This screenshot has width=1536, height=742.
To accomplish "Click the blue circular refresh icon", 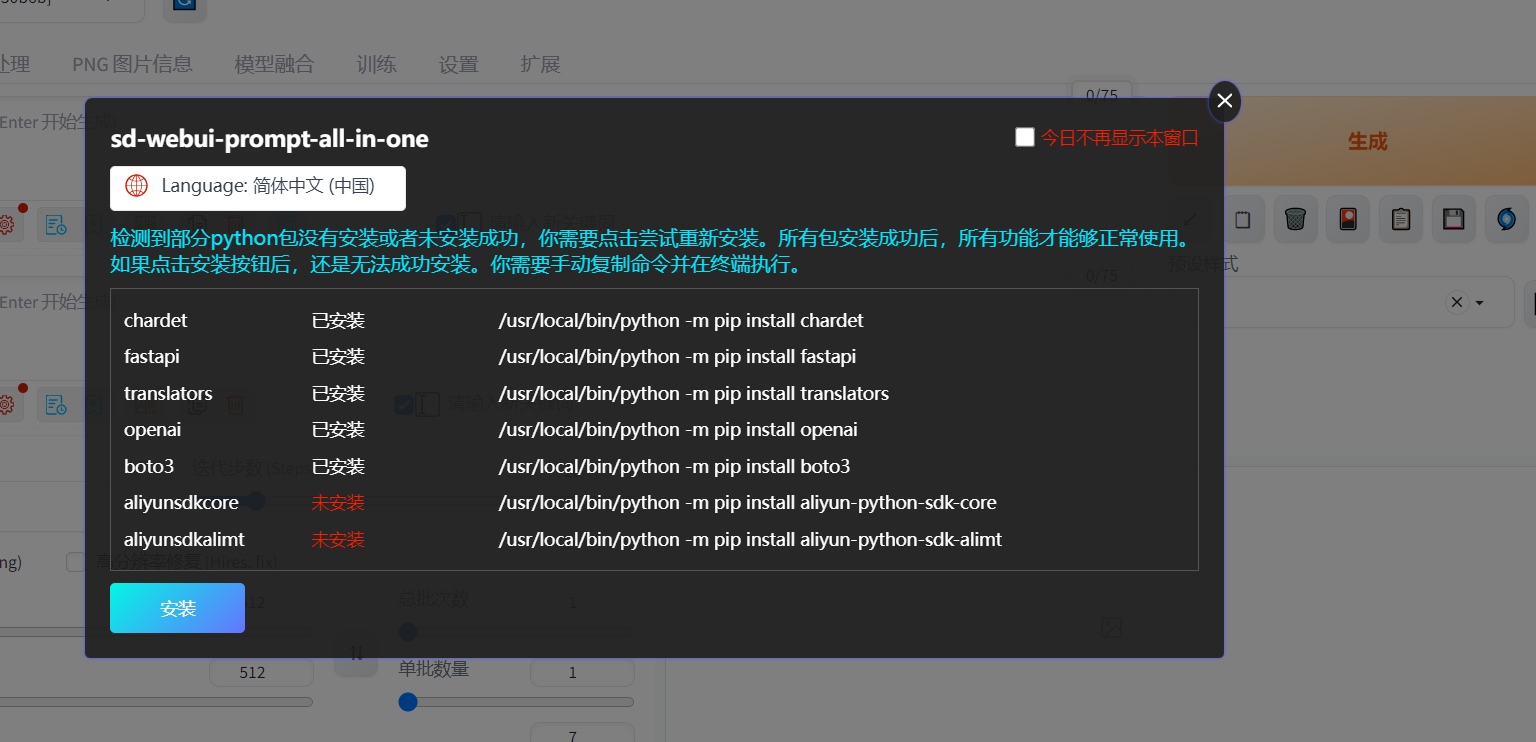I will click(1507, 220).
